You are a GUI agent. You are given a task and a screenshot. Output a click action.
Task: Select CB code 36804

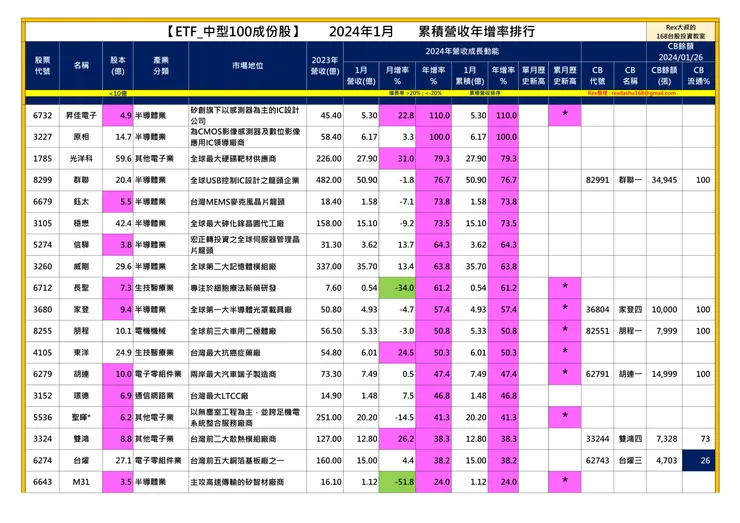tap(597, 310)
